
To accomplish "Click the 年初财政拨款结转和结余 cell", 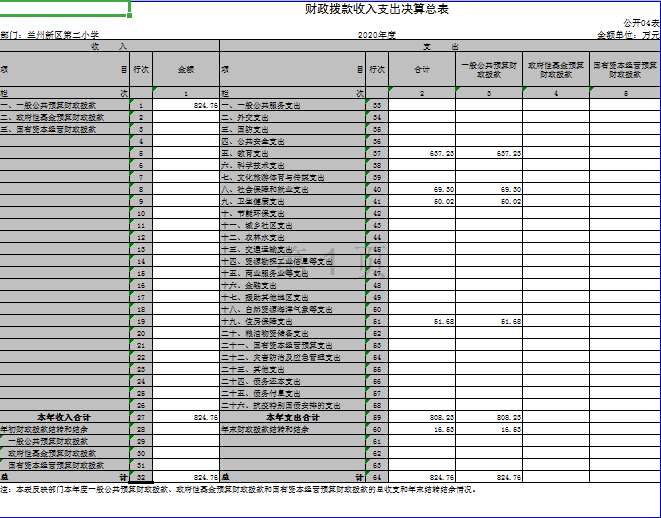I will [x=48, y=428].
